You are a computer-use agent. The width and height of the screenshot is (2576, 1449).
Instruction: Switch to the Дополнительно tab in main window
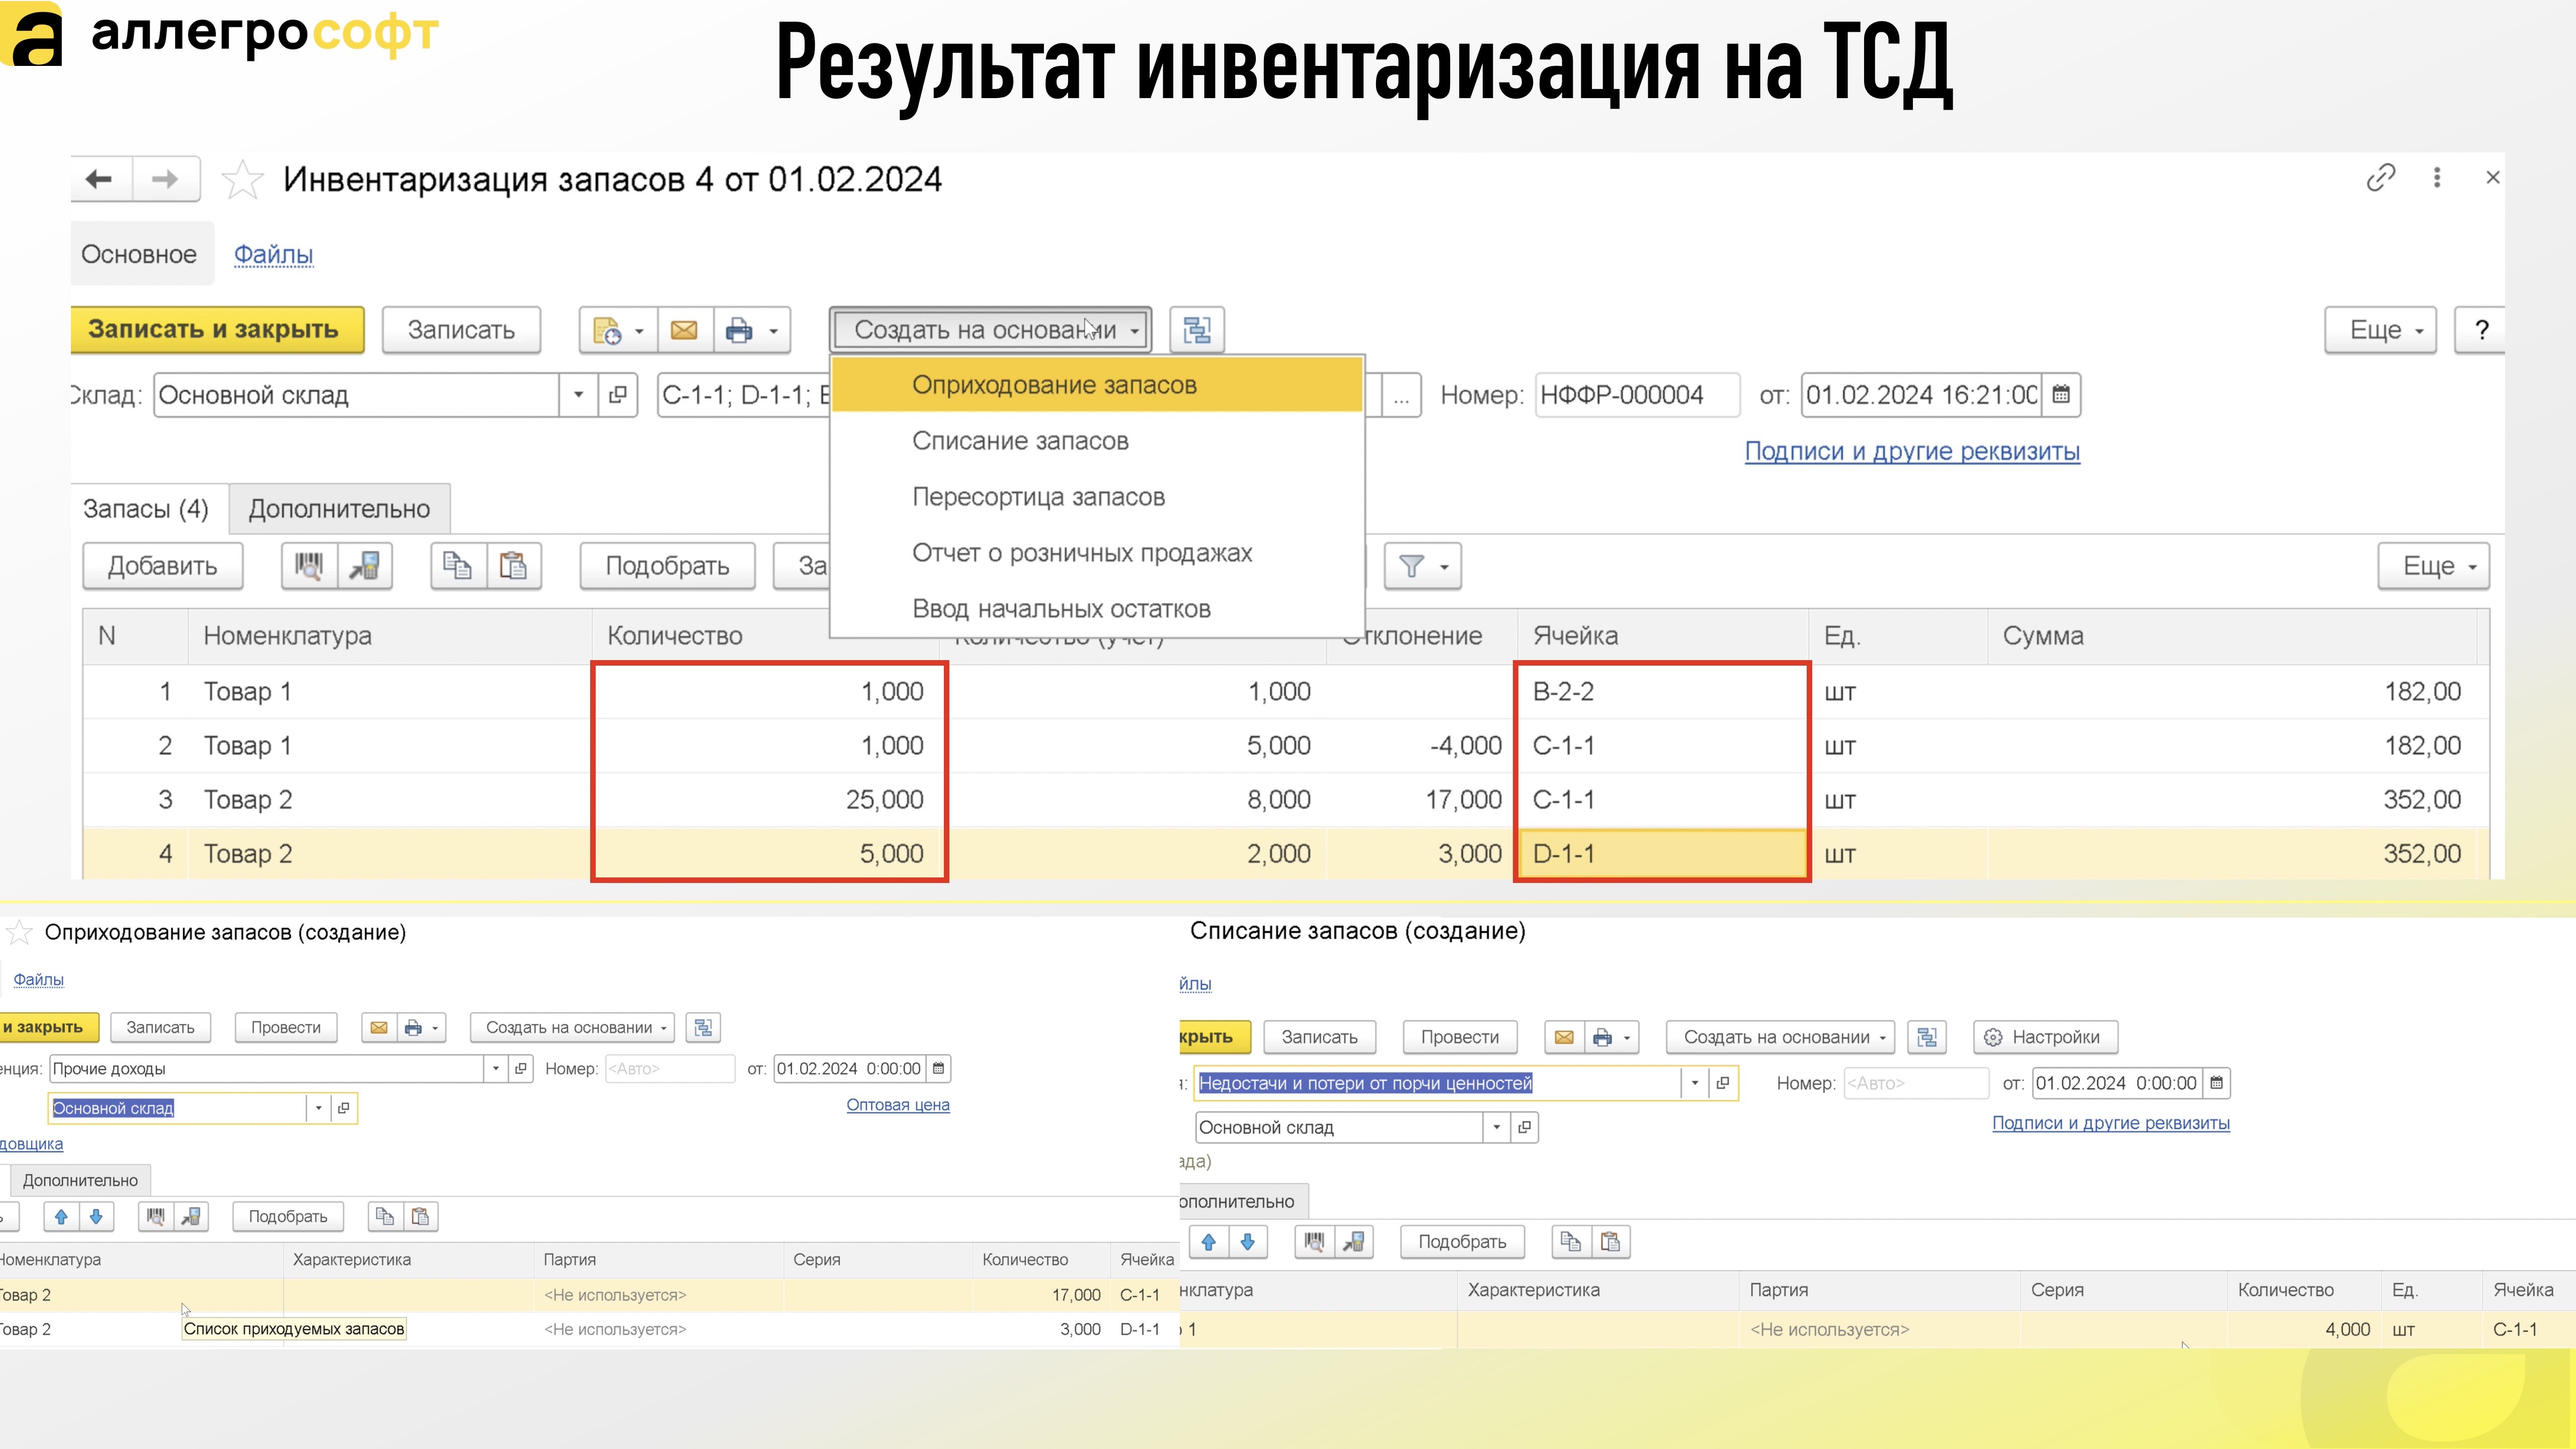point(339,509)
